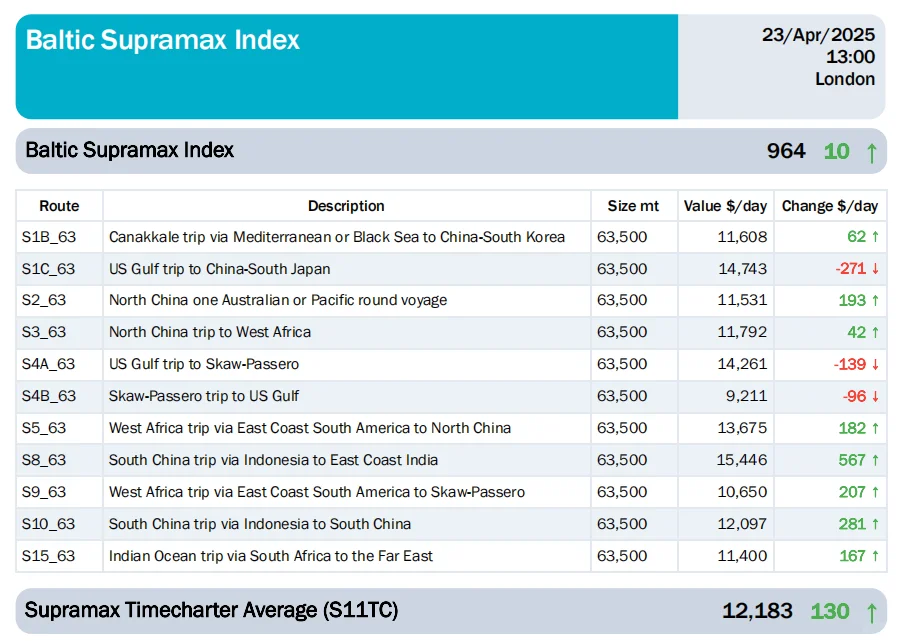Click 'South China trip via Indonesia to East Coast India'
Image resolution: width=900 pixels, height=644 pixels.
tap(273, 460)
